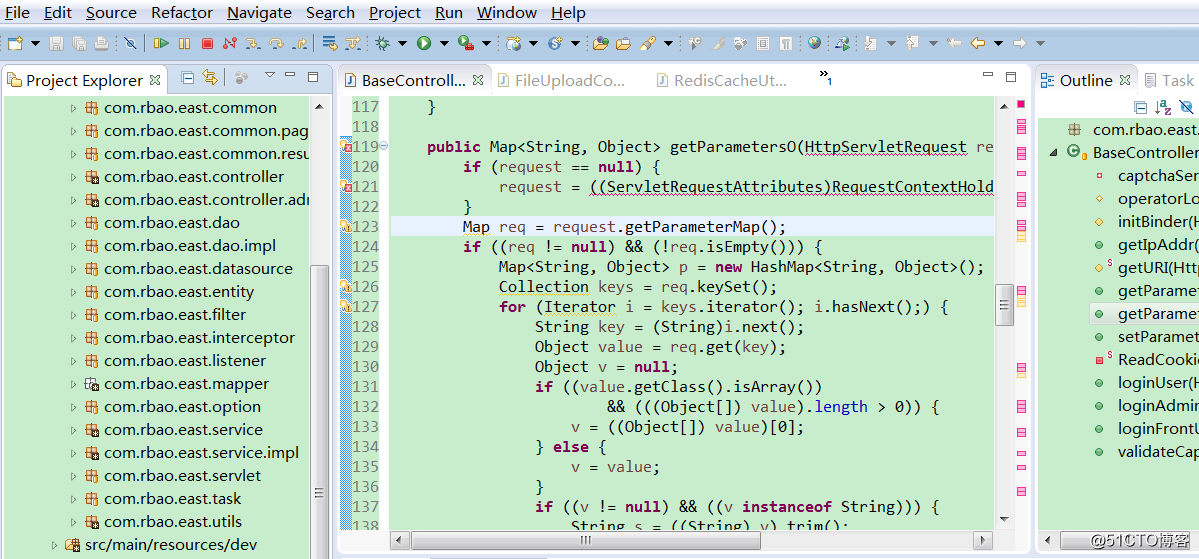Open the Window menu

[x=506, y=13]
